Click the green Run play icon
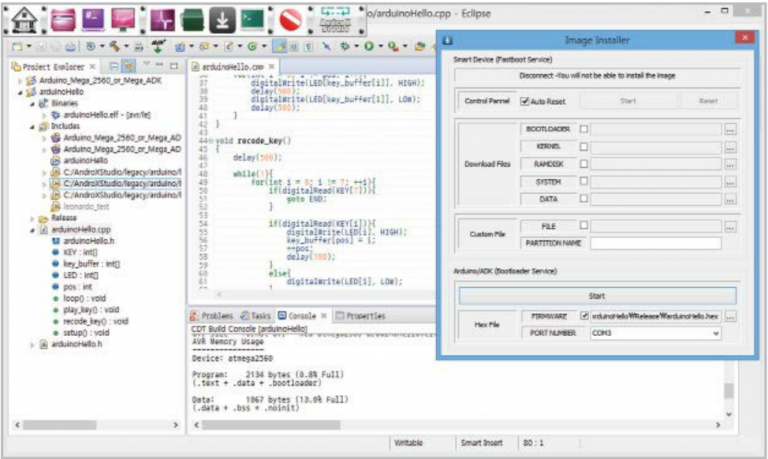This screenshot has height=459, width=768. (369, 47)
